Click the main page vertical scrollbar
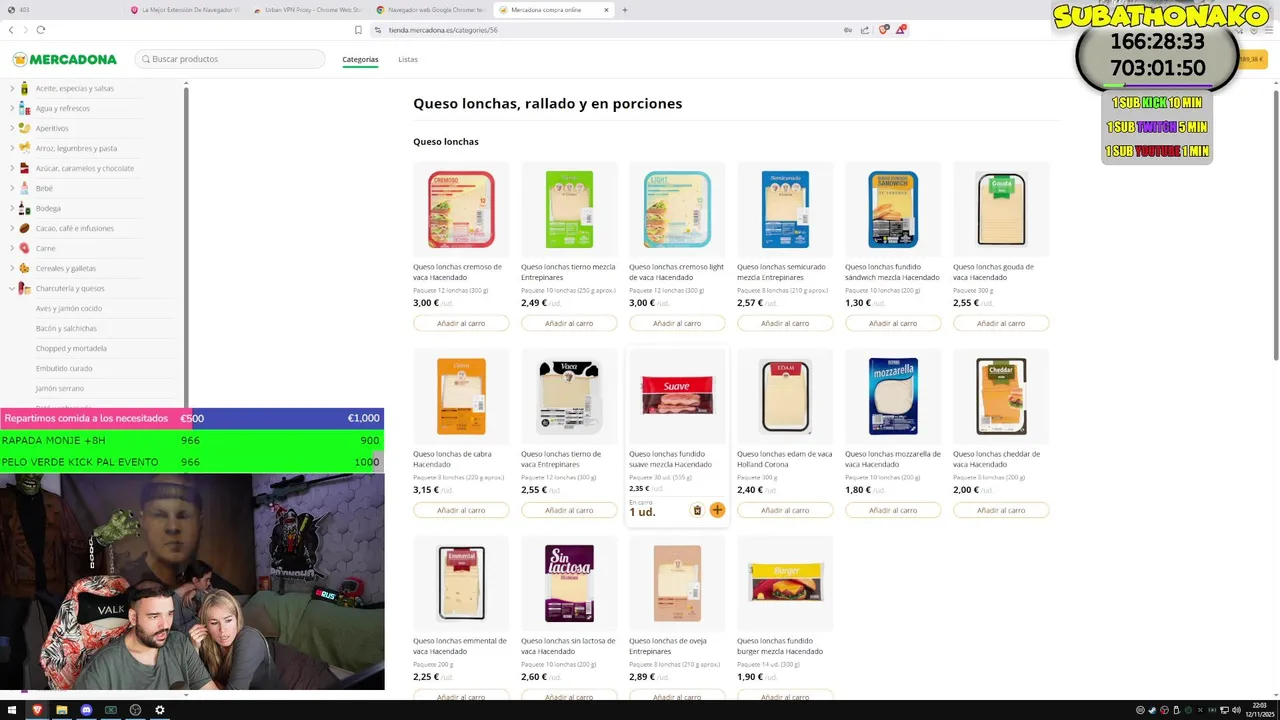The image size is (1280, 720). [1275, 225]
